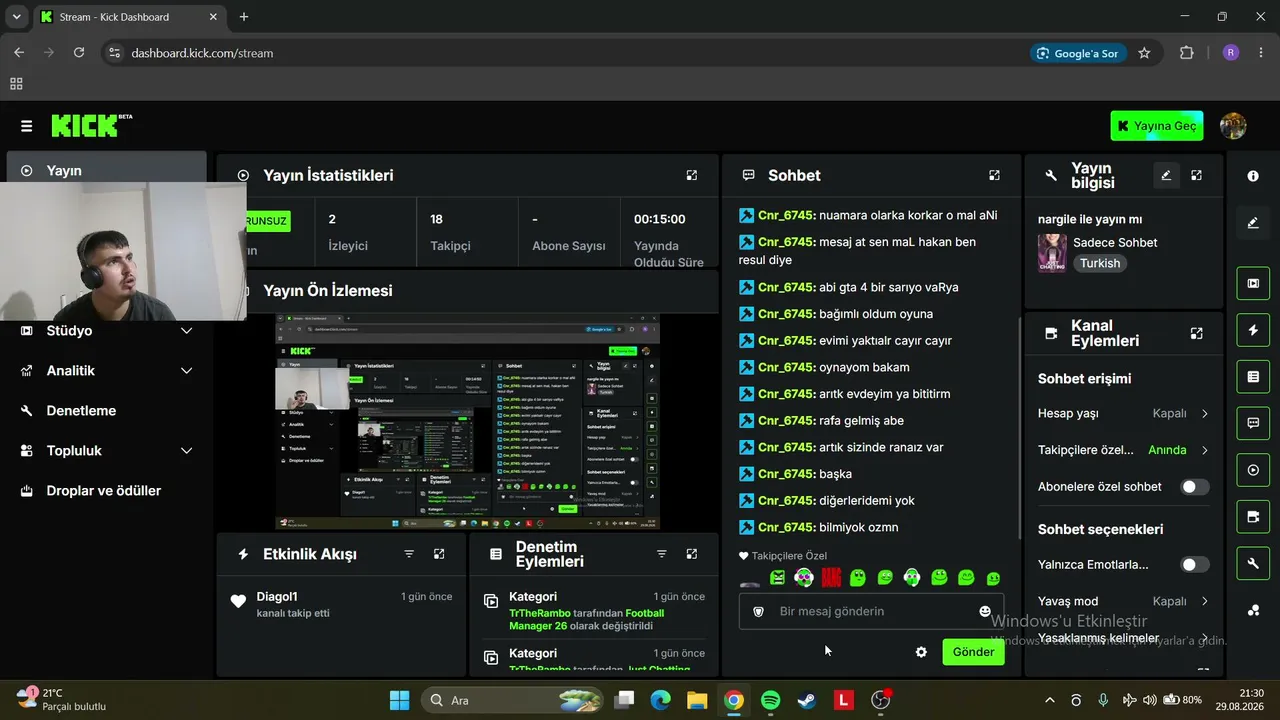Toggle the chat bubble icon in the right sidebar
Image resolution: width=1280 pixels, height=720 pixels.
1253,423
